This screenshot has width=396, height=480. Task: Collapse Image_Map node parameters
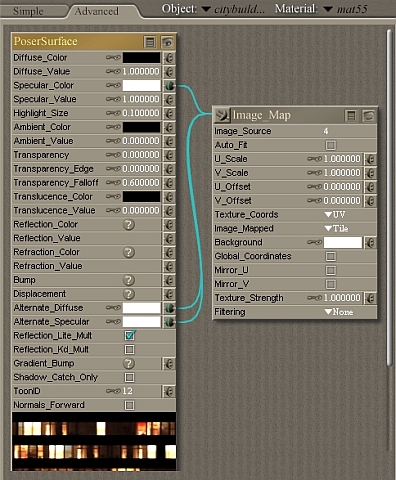pyautogui.click(x=351, y=116)
